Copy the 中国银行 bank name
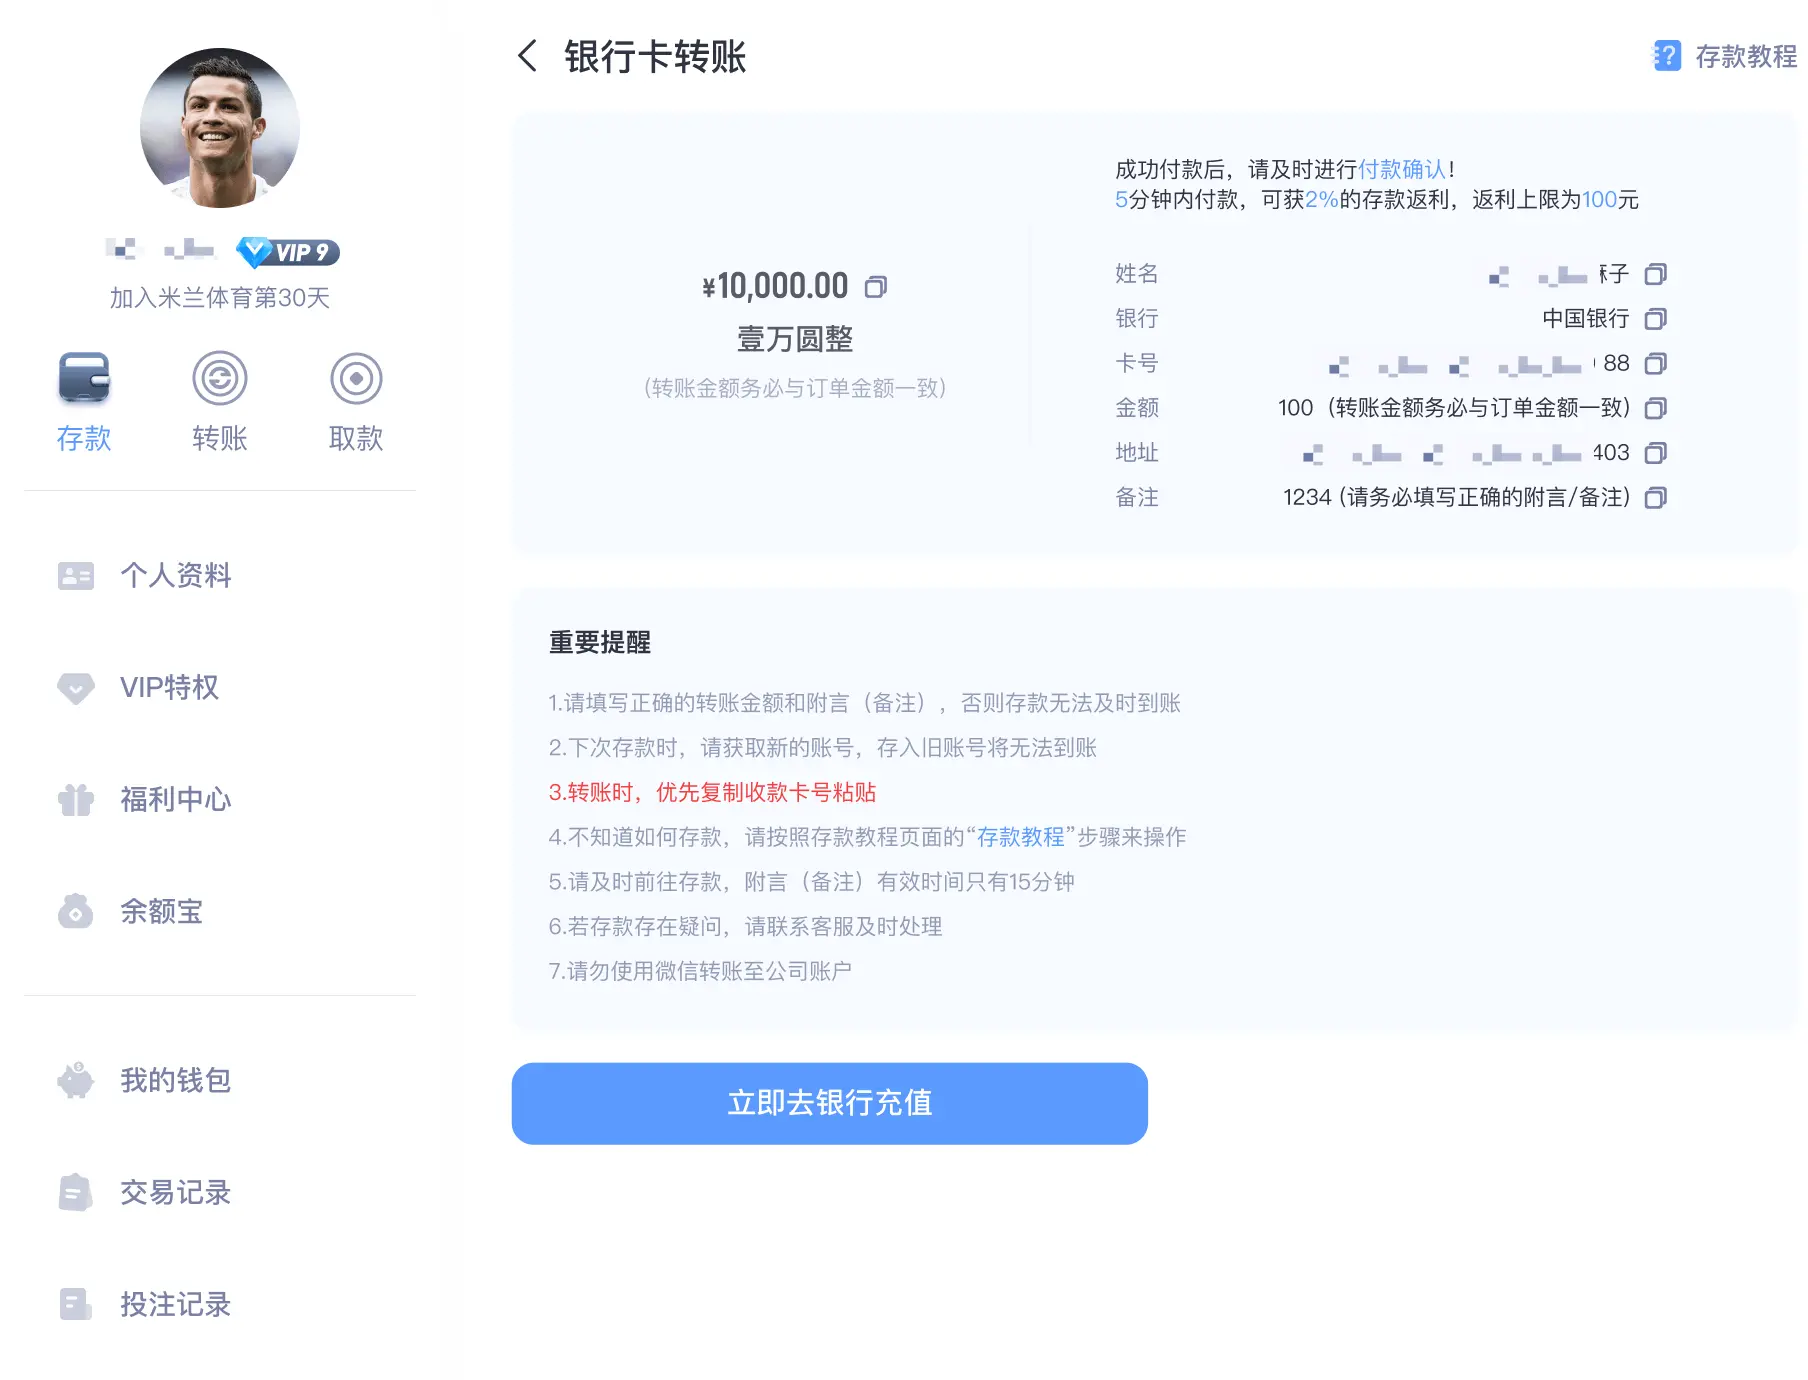The width and height of the screenshot is (1808, 1380). pyautogui.click(x=1656, y=318)
